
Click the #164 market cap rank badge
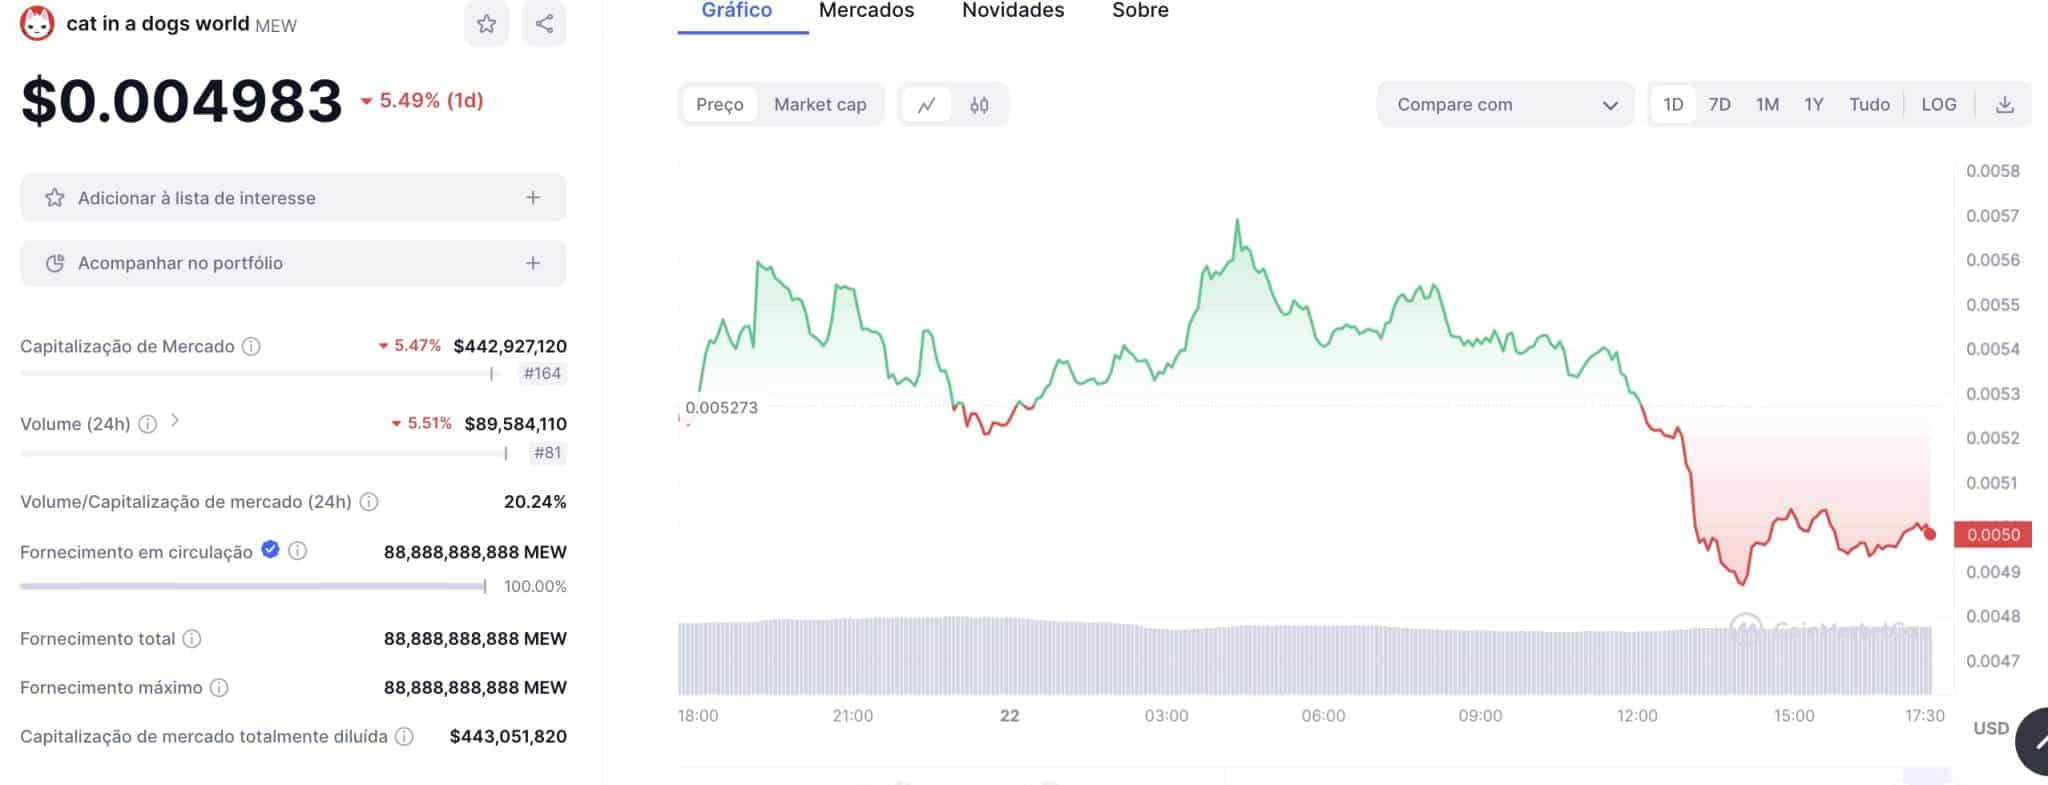point(542,373)
